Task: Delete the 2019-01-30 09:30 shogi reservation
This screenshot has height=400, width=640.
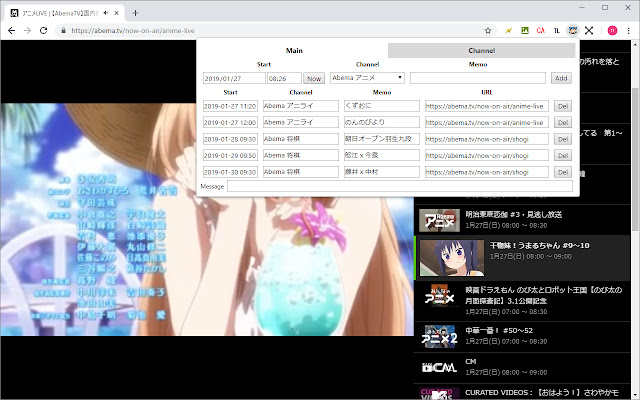Action: click(x=563, y=172)
